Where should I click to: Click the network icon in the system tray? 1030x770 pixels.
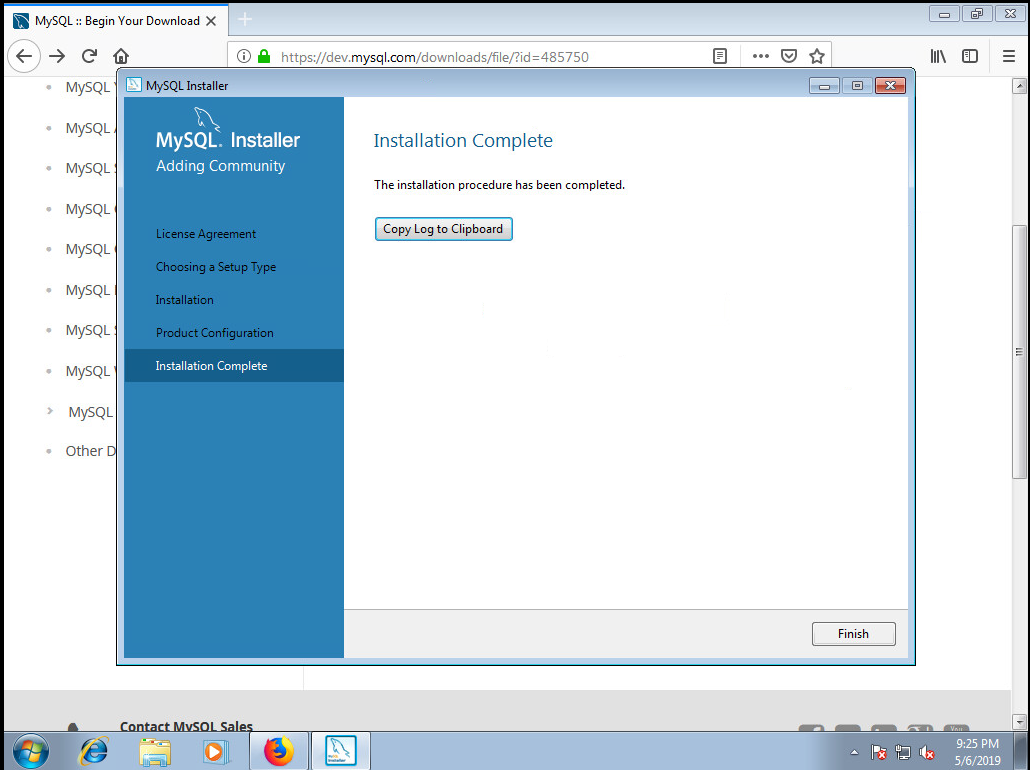[x=903, y=752]
